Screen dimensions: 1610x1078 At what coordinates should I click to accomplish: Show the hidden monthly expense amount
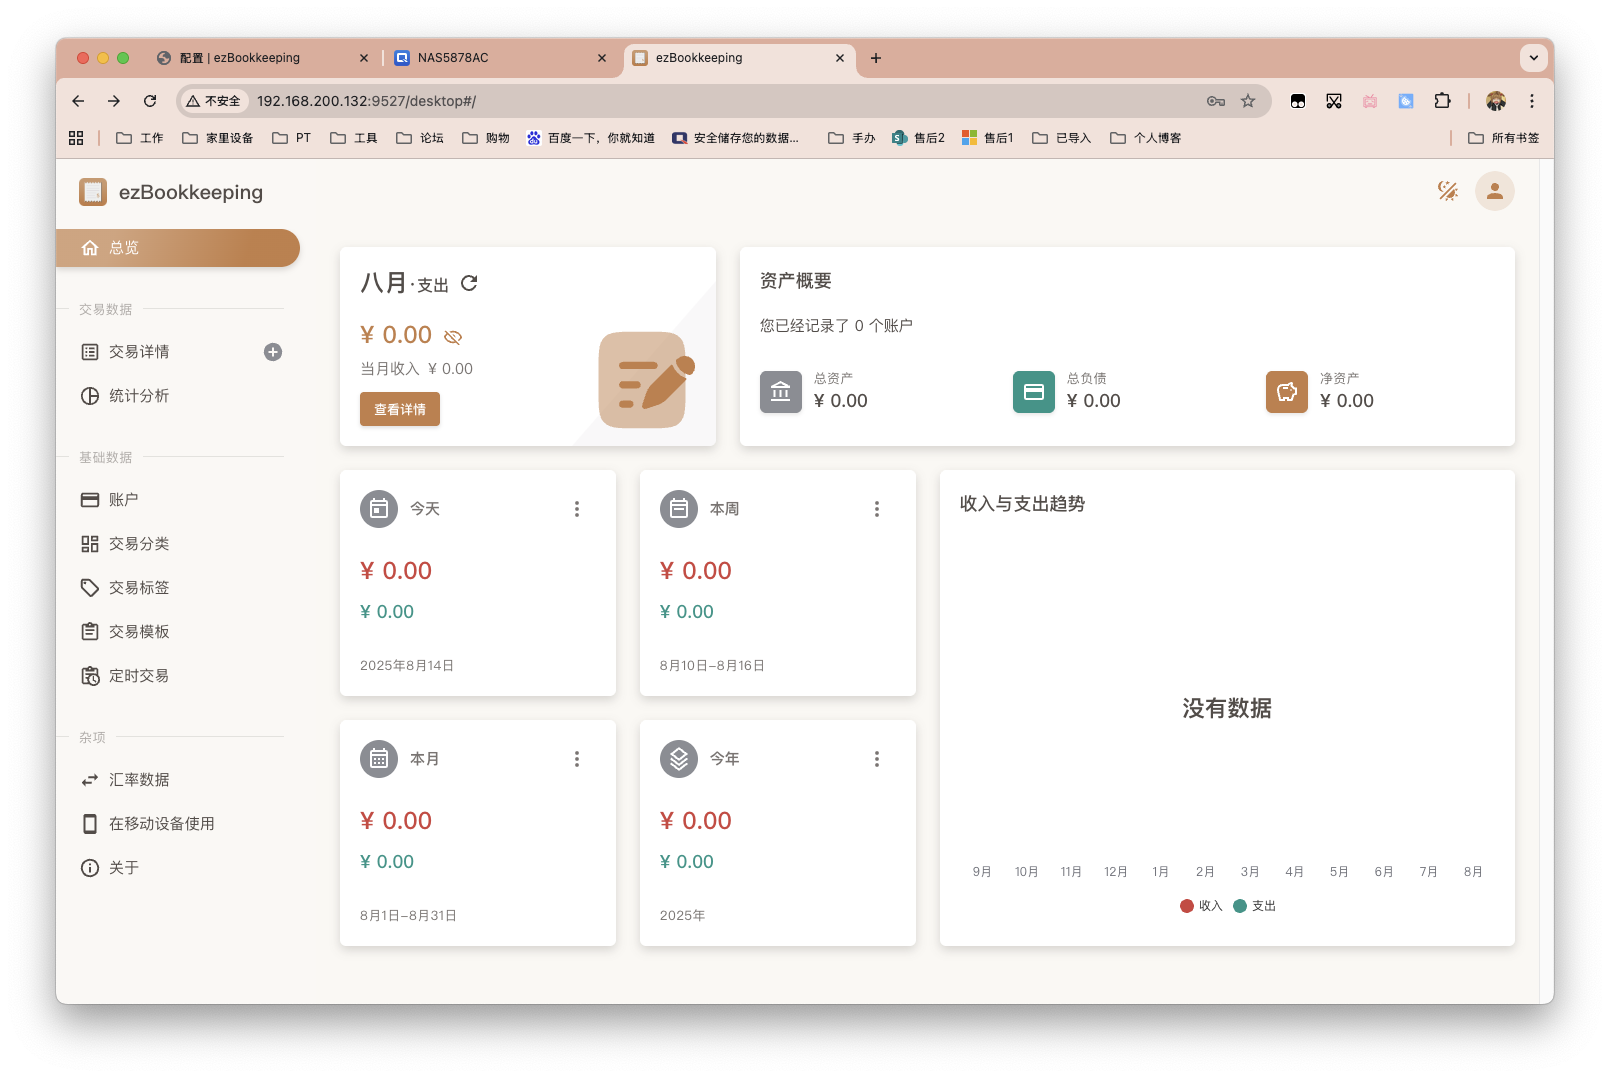pyautogui.click(x=452, y=336)
